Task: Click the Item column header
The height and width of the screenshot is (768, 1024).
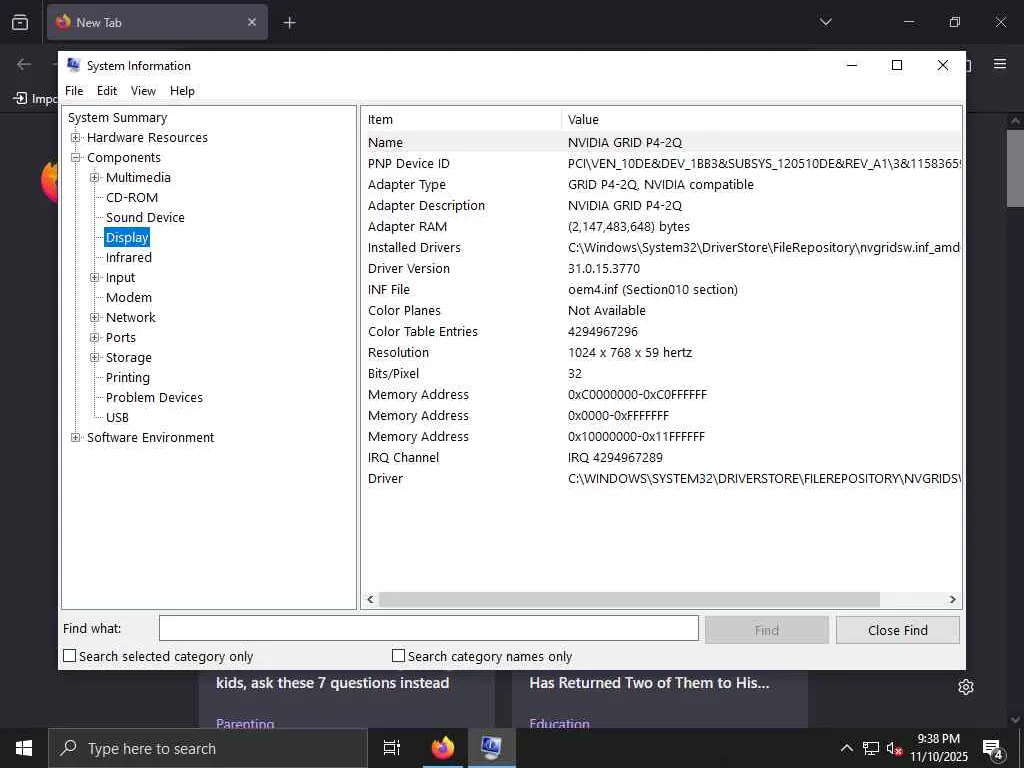Action: (461, 120)
